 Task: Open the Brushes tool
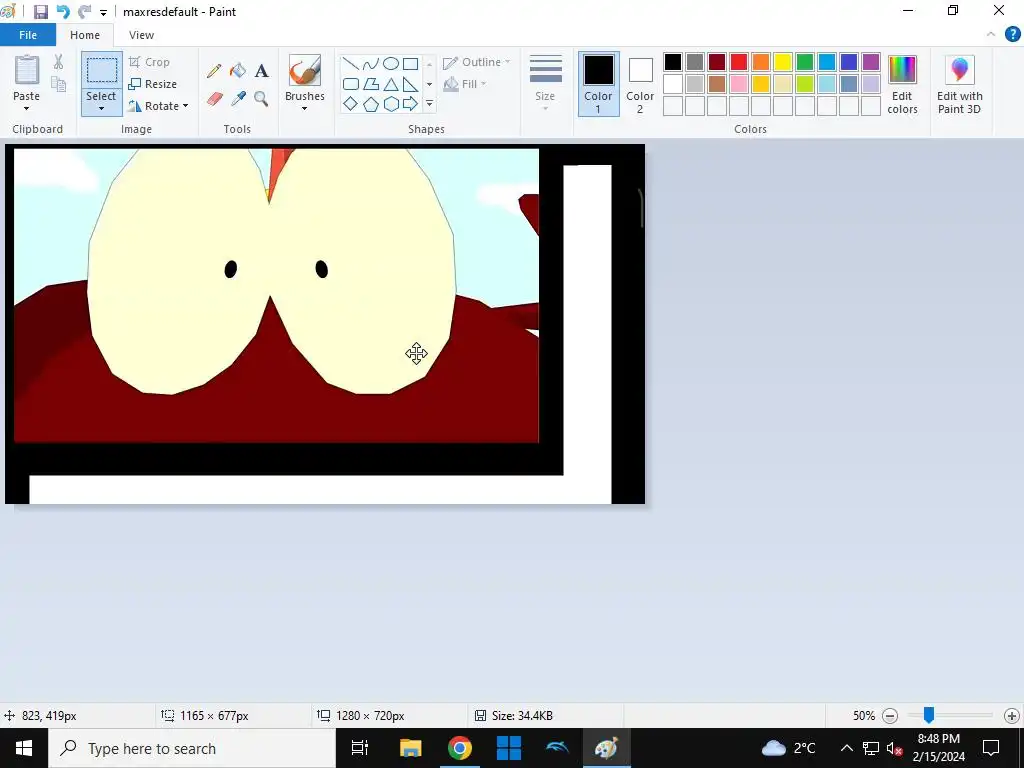(x=304, y=71)
